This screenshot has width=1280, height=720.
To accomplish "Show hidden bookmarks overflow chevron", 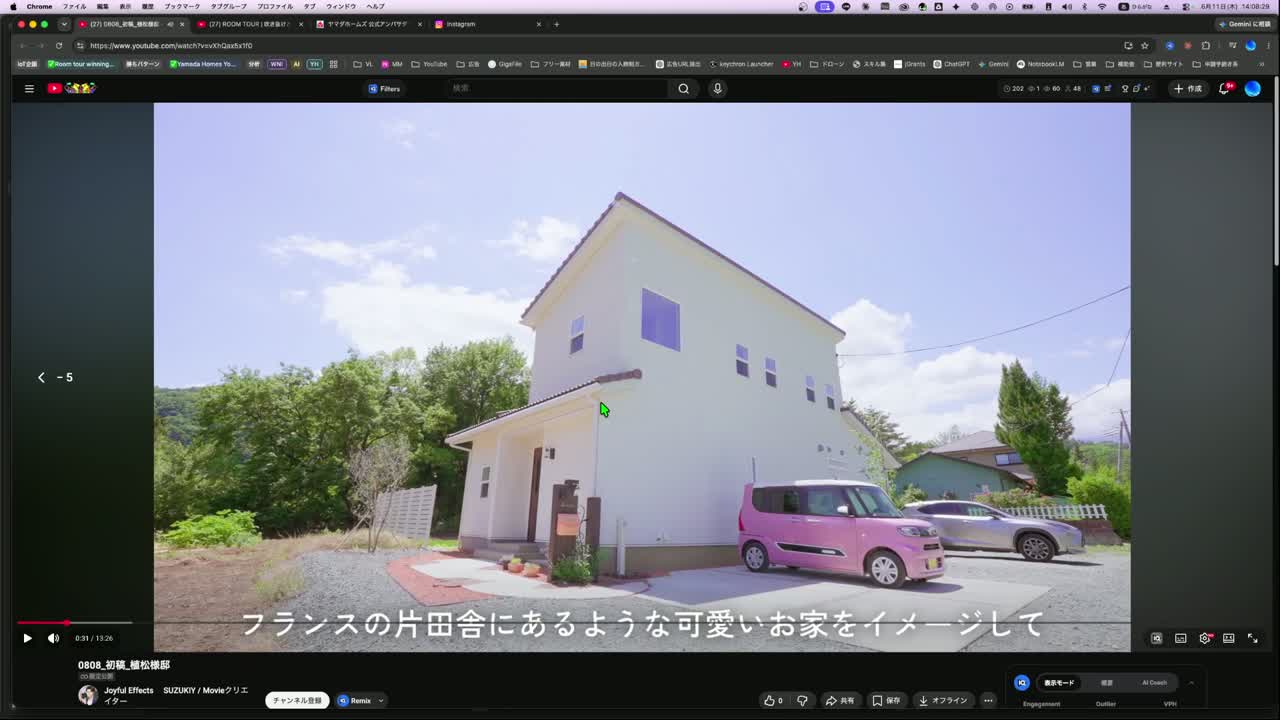I will 1262,64.
